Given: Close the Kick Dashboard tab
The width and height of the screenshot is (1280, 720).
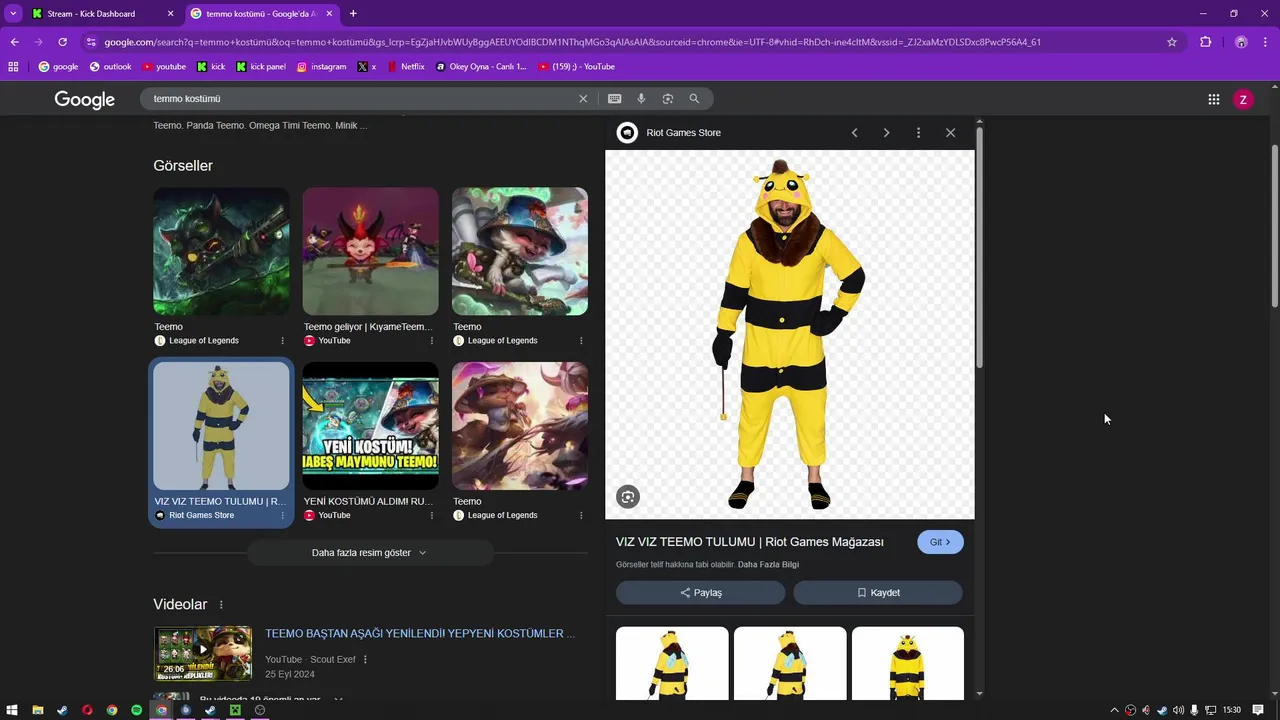Looking at the screenshot, I should pyautogui.click(x=170, y=14).
